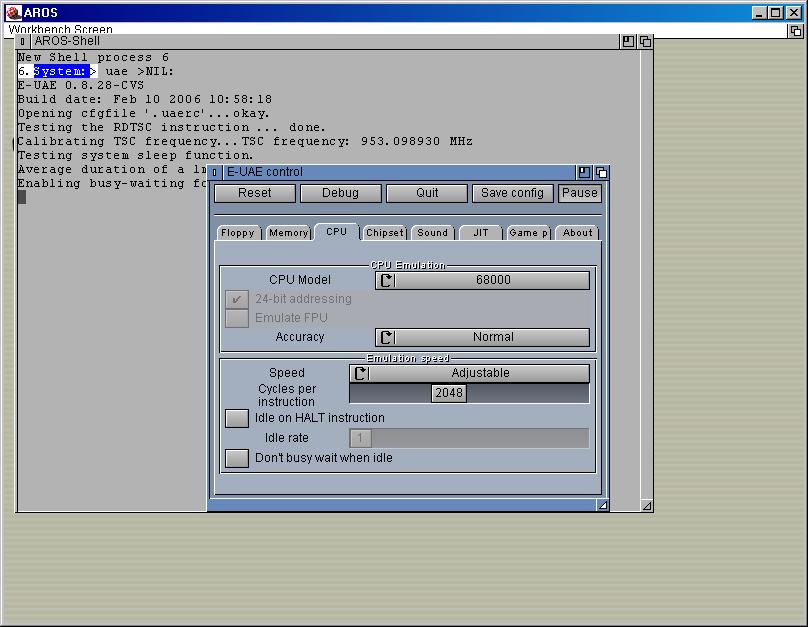Click the shell cursor block
808x627 pixels.
[22, 197]
